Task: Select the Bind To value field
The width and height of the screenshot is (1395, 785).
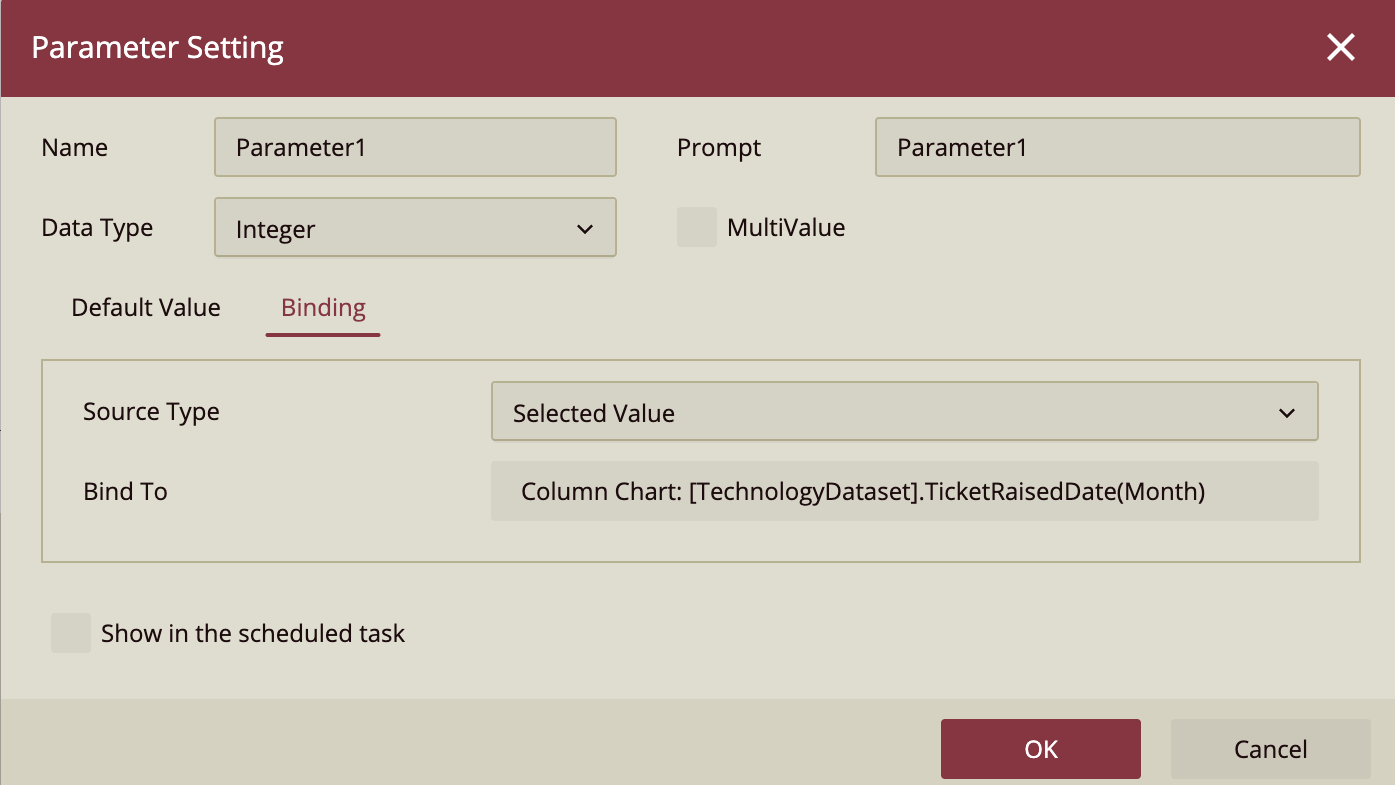Action: [905, 491]
